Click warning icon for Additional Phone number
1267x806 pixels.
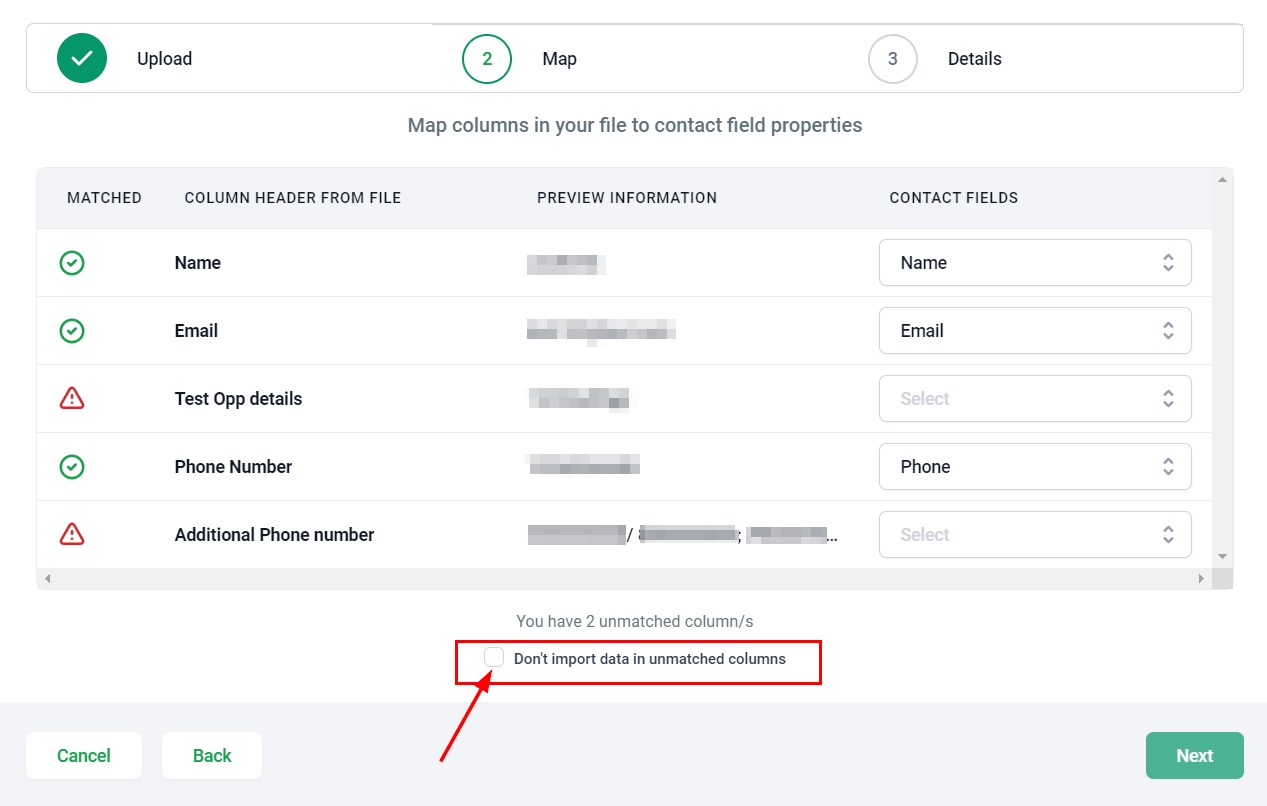click(x=72, y=535)
